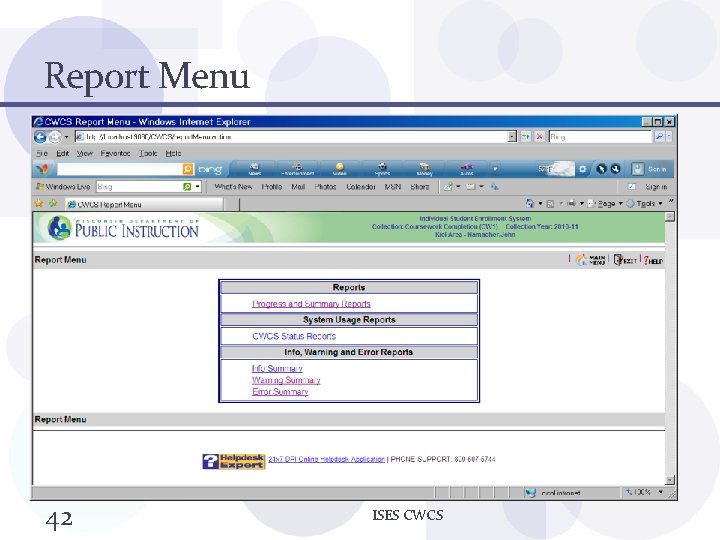Click the Helpdesk Expert logo
Image resolution: width=720 pixels, height=540 pixels.
pos(234,461)
